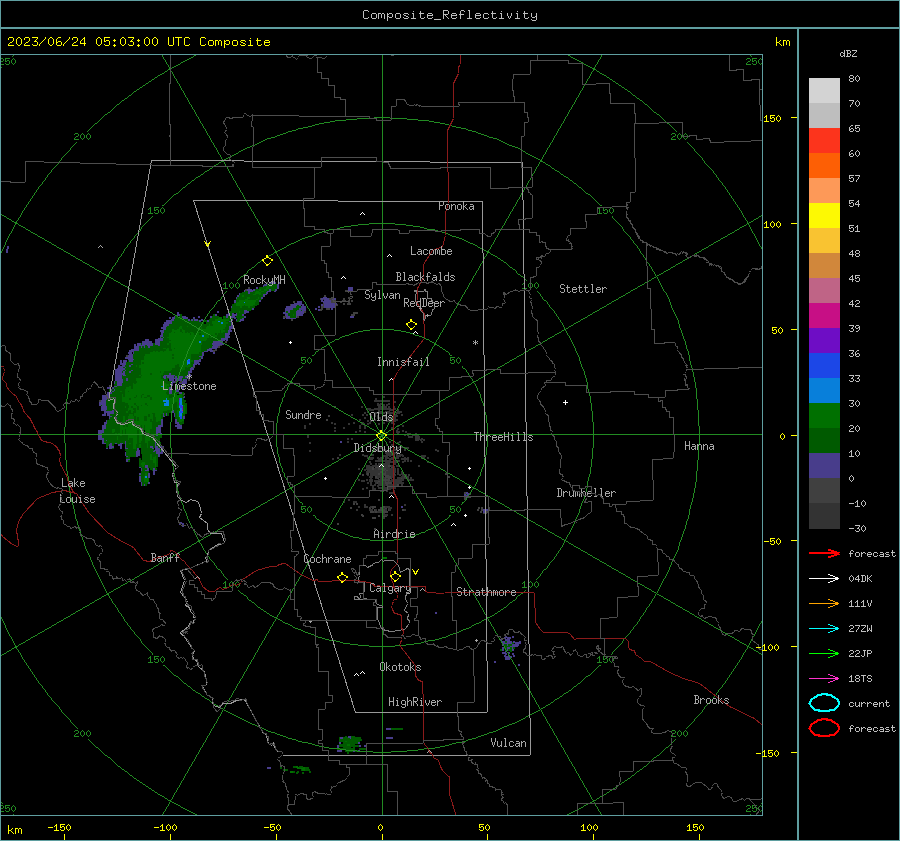Click the Drumheller town label
Viewport: 900px width, 841px height.
[586, 493]
